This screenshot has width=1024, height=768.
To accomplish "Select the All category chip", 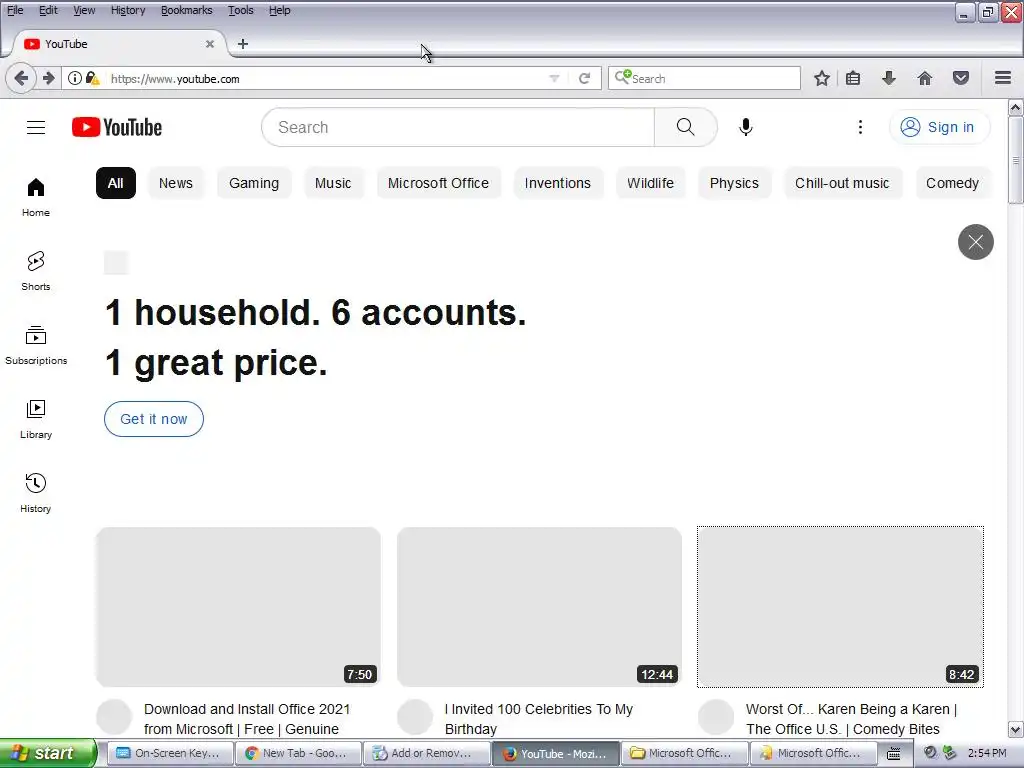I will pyautogui.click(x=116, y=184).
